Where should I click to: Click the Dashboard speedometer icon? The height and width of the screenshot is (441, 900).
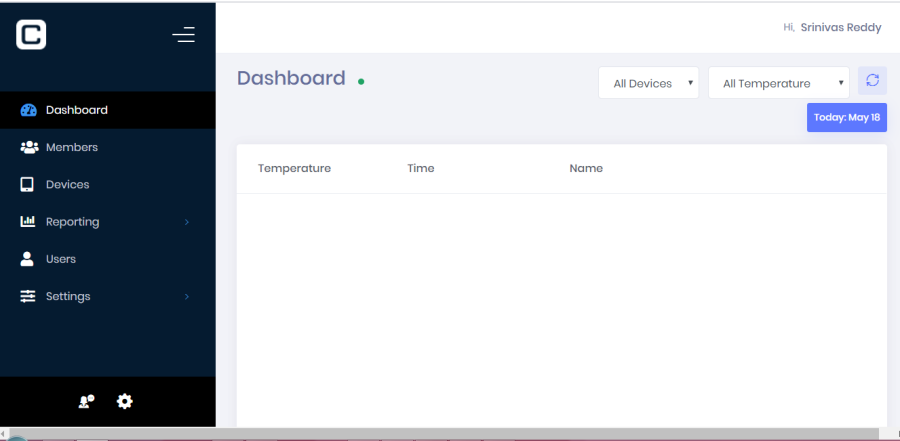pyautogui.click(x=28, y=110)
